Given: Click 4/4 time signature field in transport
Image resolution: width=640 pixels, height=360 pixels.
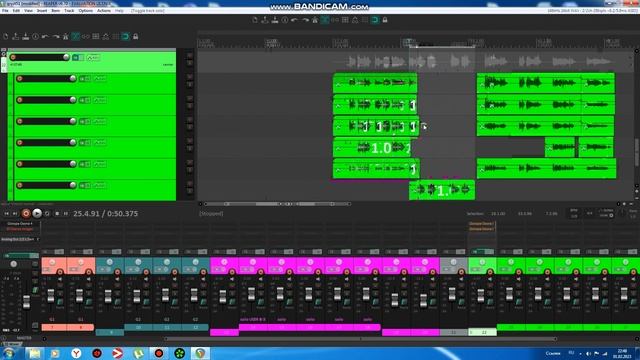Looking at the screenshot, I should (x=589, y=213).
